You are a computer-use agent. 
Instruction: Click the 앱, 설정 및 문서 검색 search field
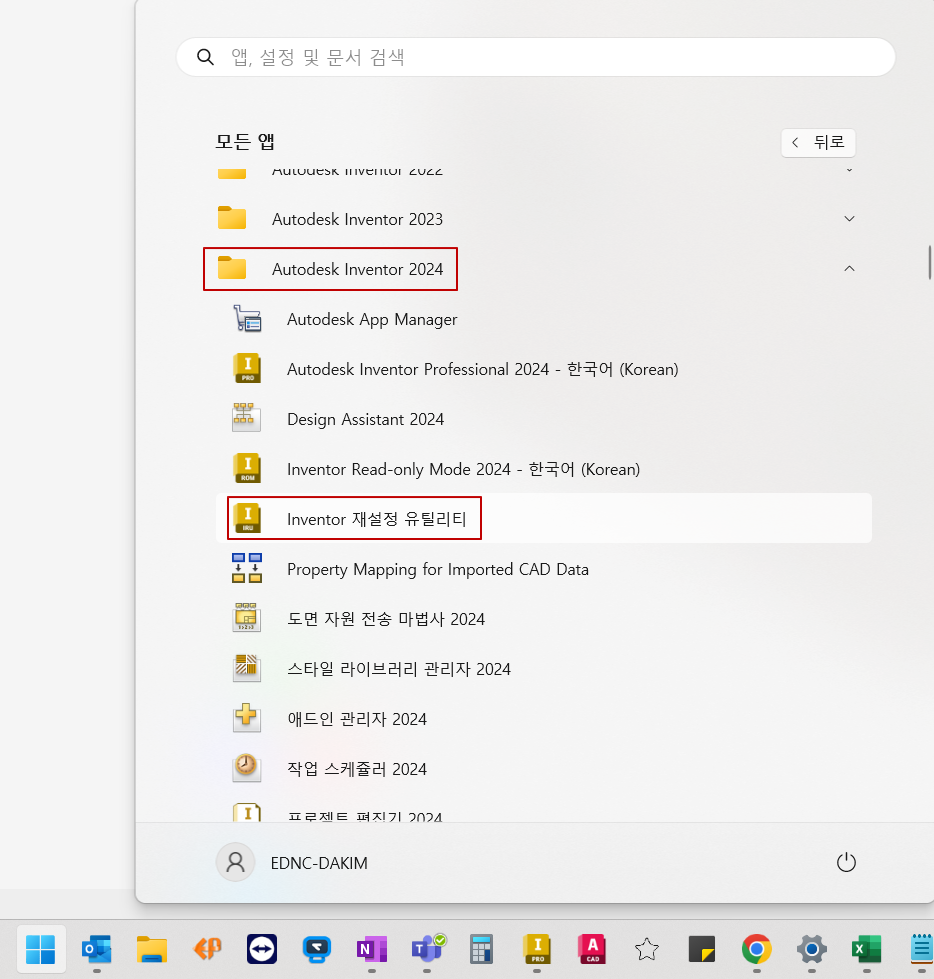536,57
